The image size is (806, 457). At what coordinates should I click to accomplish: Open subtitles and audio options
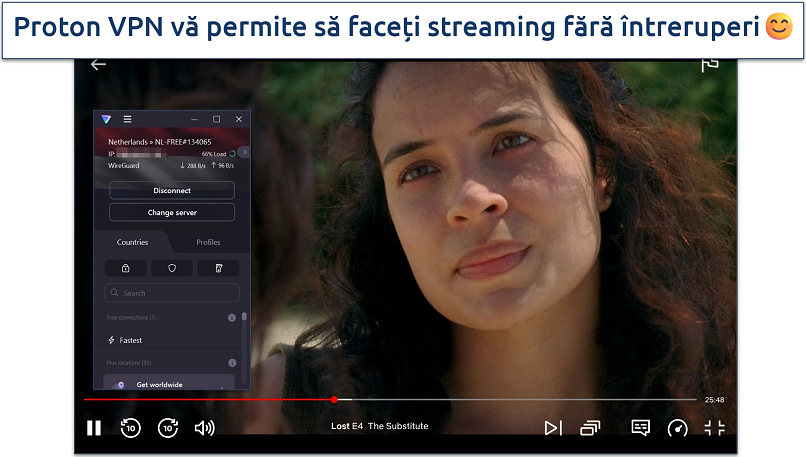(641, 428)
